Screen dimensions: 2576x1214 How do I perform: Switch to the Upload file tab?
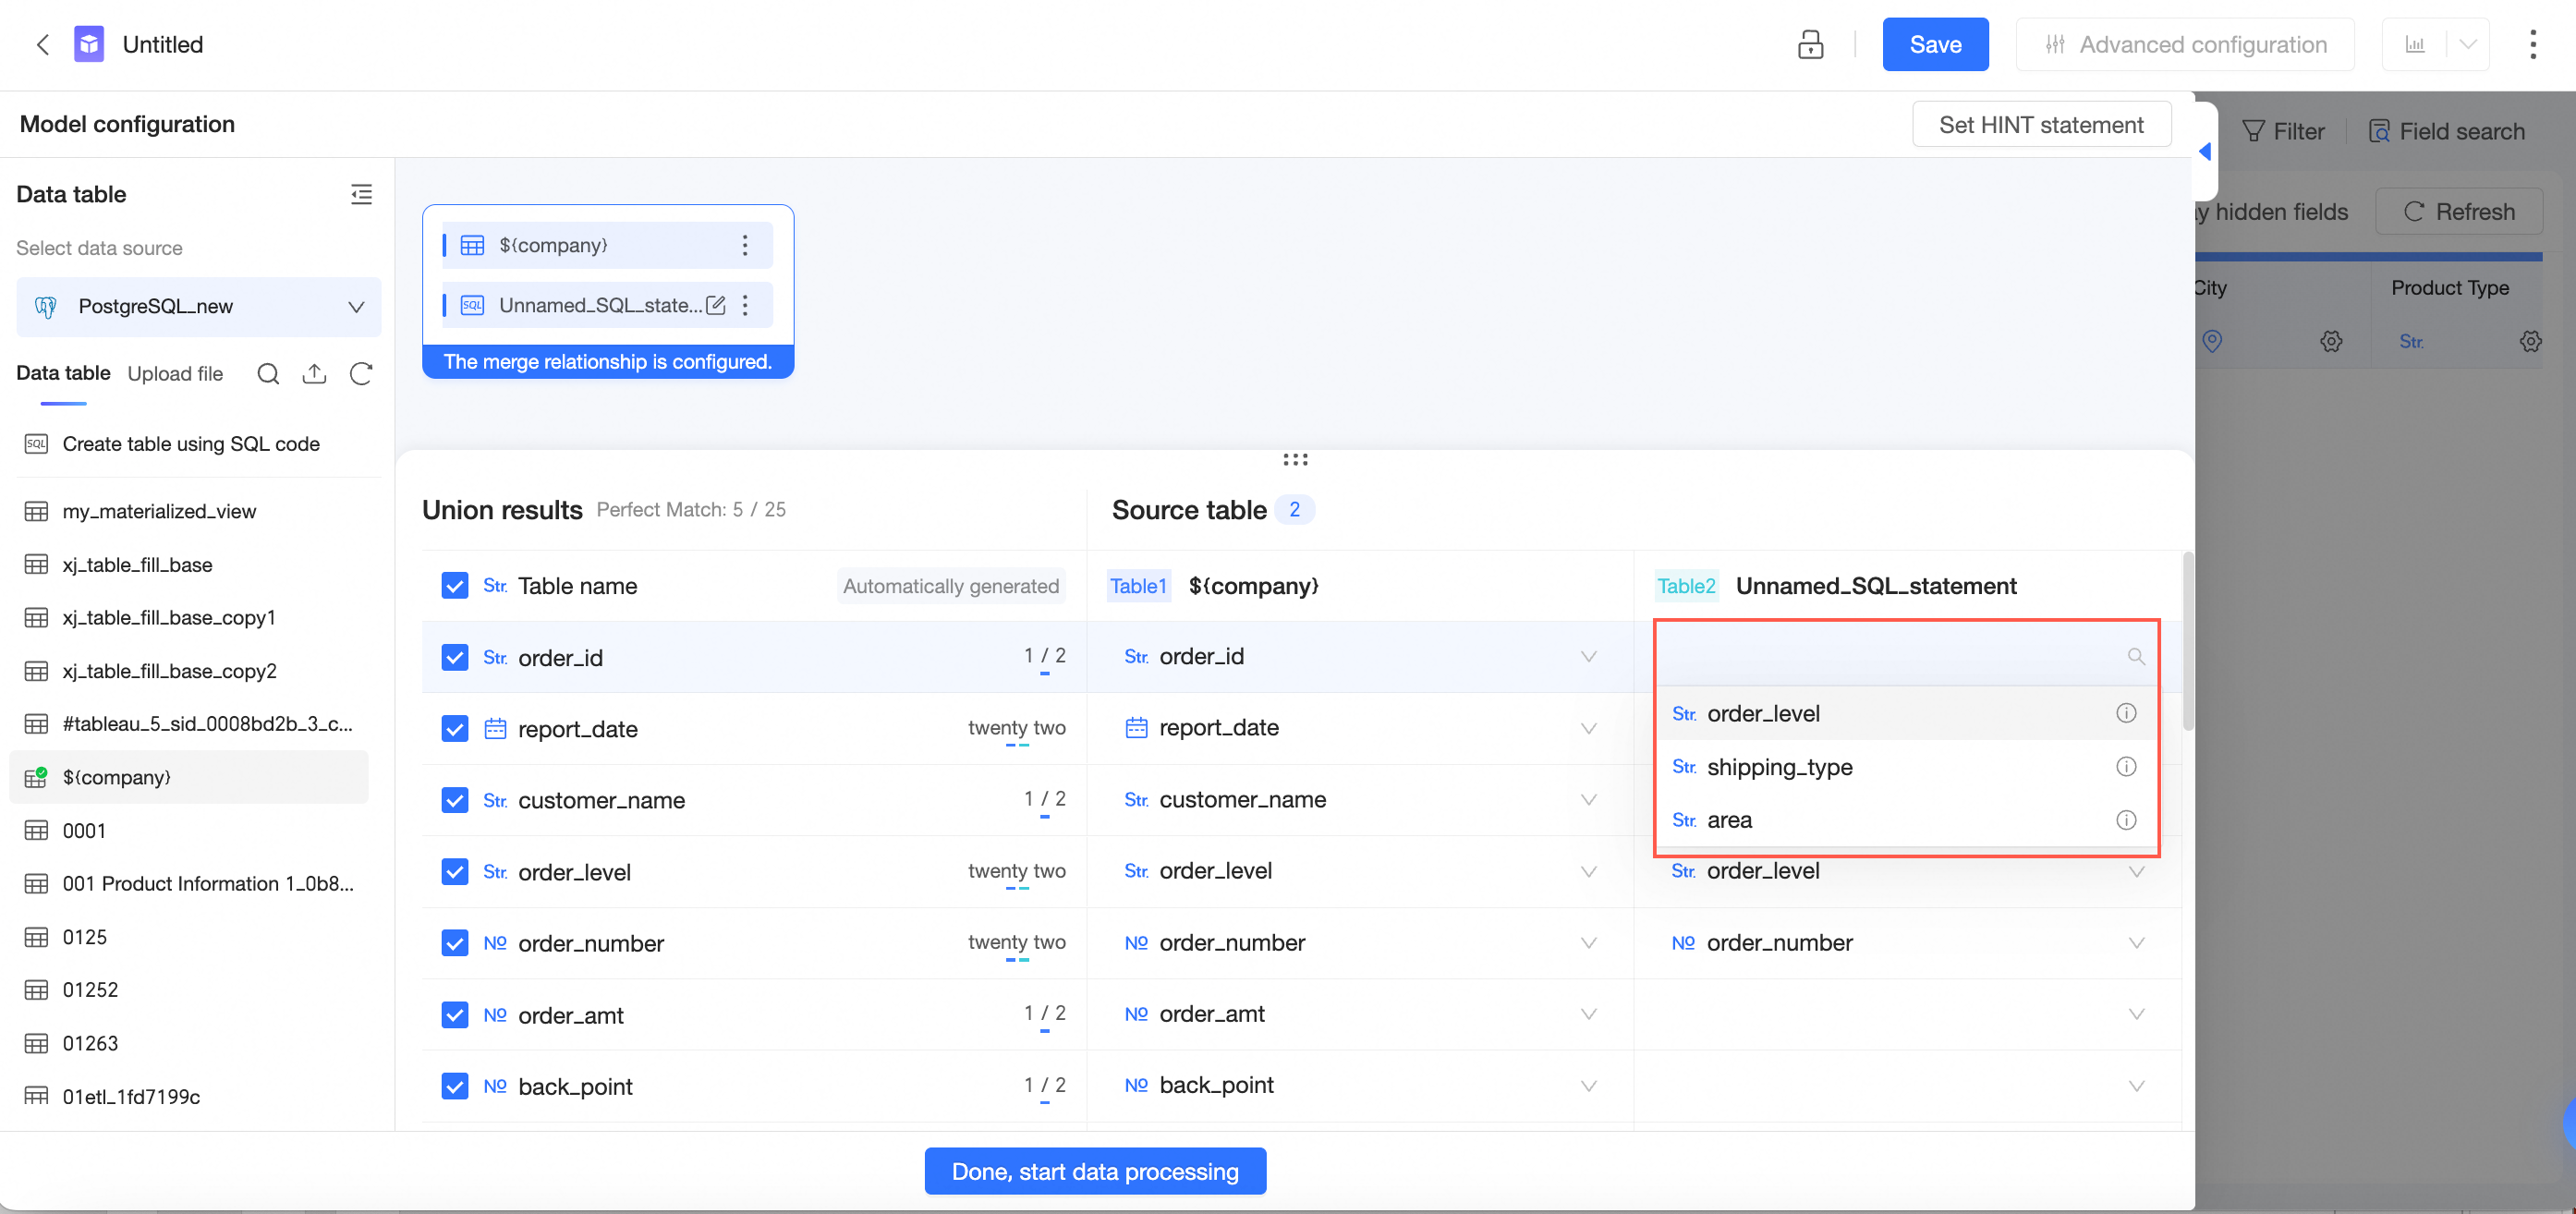[x=175, y=373]
